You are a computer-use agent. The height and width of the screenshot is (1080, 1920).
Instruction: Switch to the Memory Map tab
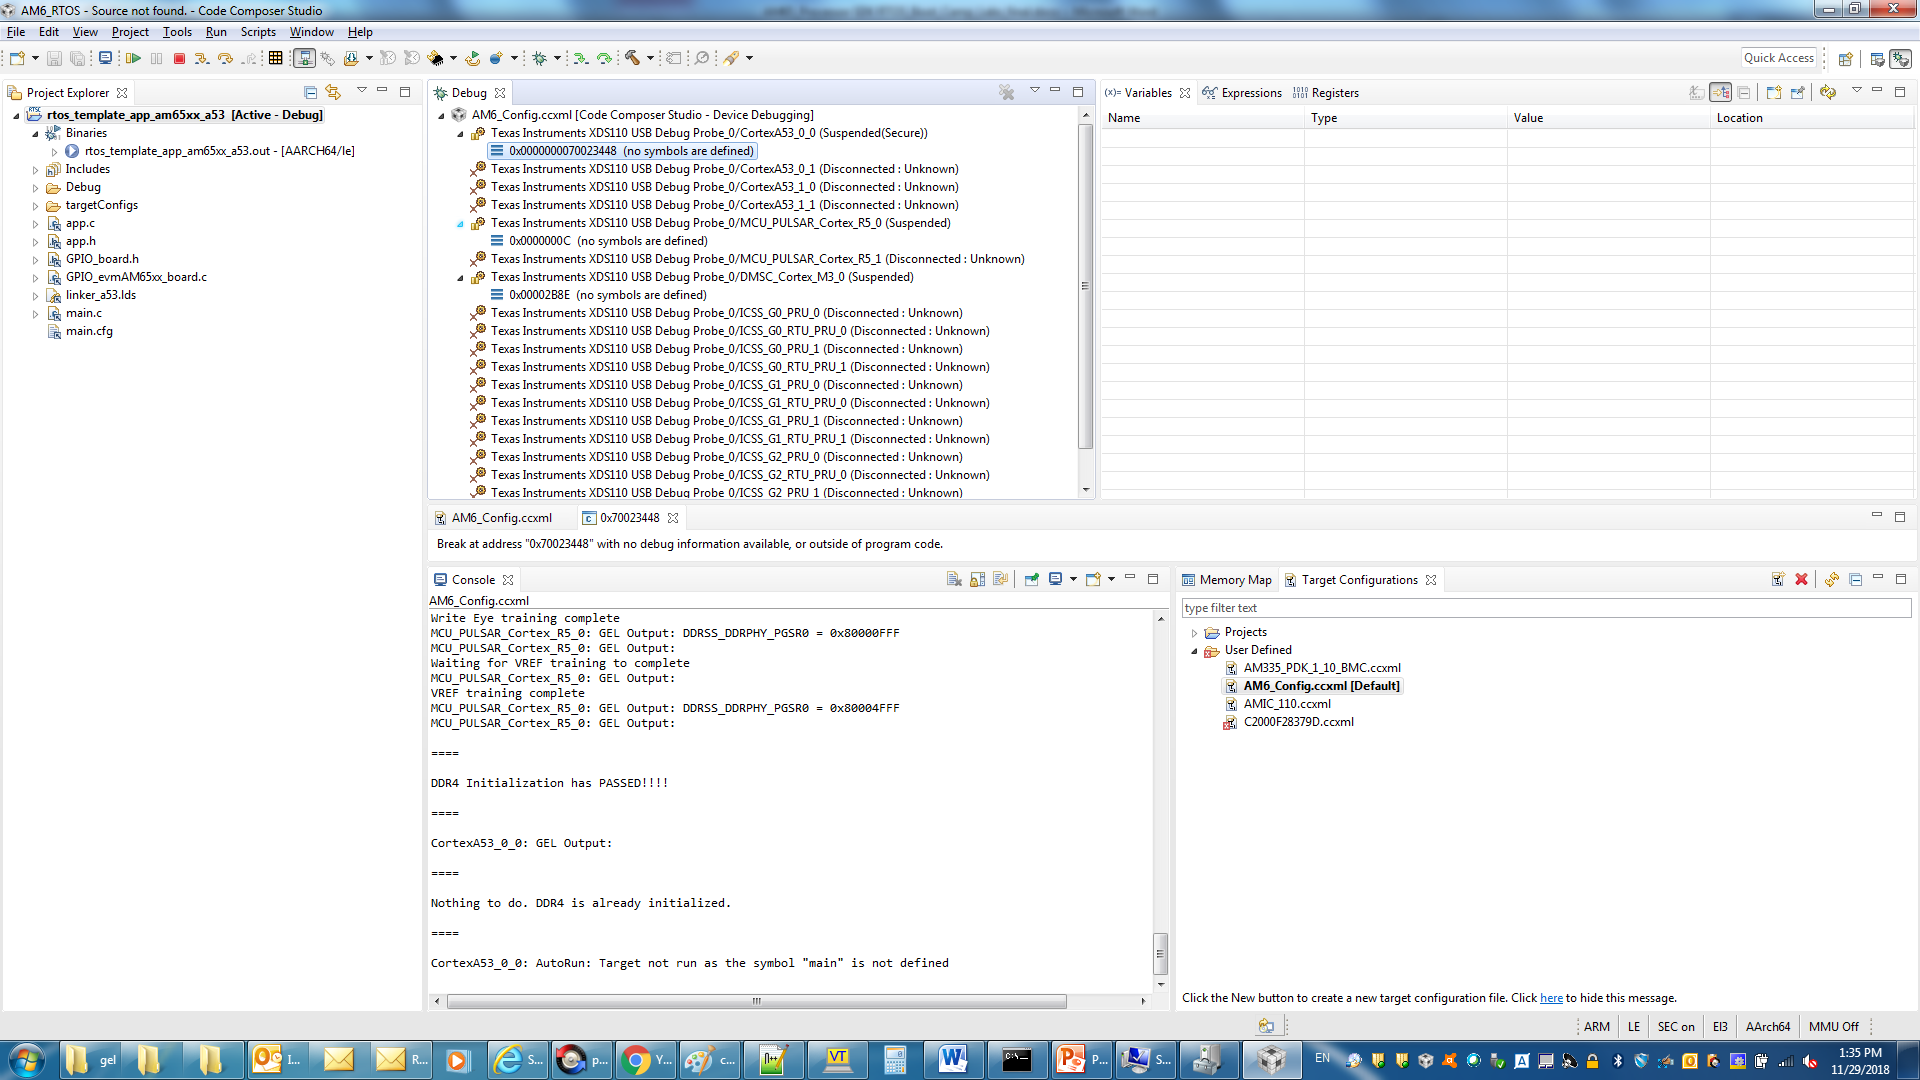pyautogui.click(x=1227, y=580)
